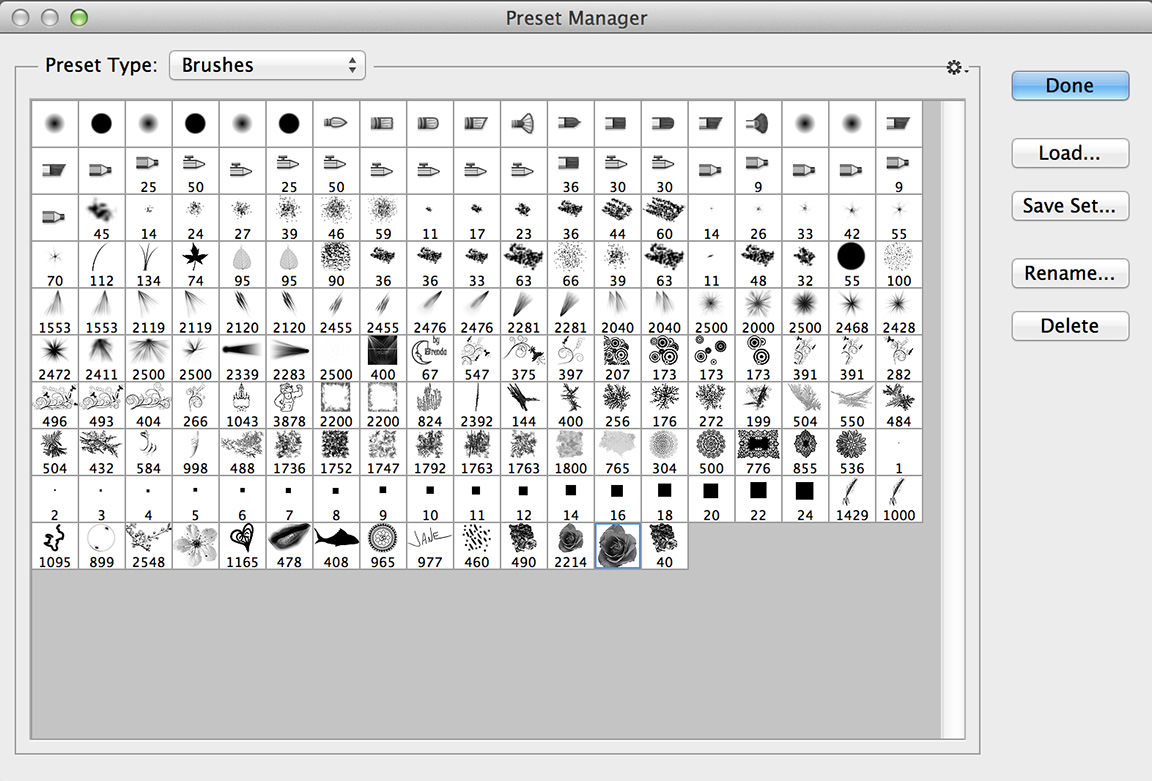Select the swirl border brush 496
The height and width of the screenshot is (781, 1152).
coord(54,406)
